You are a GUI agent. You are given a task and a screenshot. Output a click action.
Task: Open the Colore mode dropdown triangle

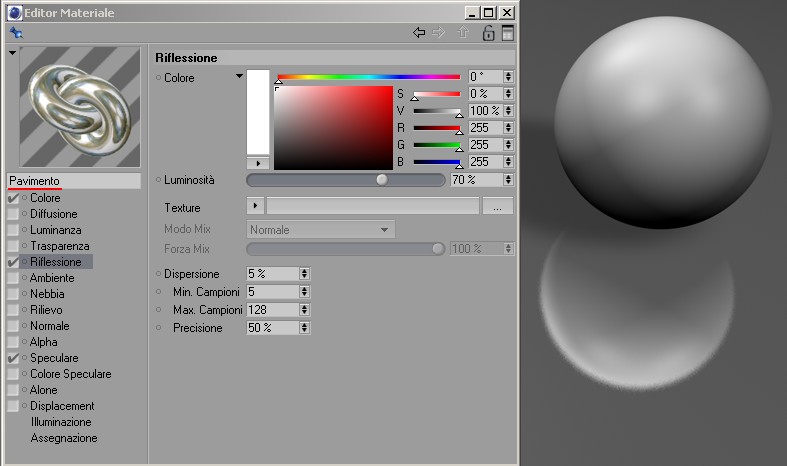[239, 76]
